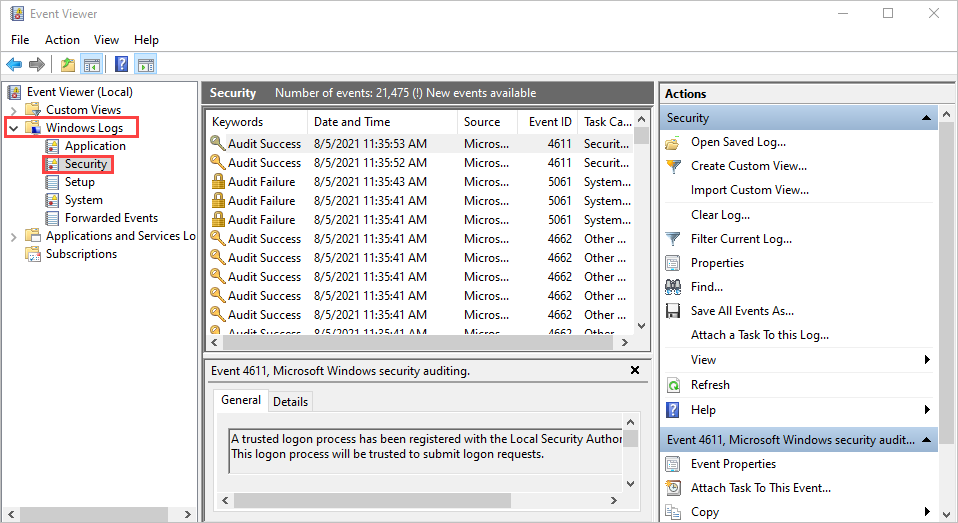
Task: Click the Help question-mark icon in Actions
Action: 673,410
